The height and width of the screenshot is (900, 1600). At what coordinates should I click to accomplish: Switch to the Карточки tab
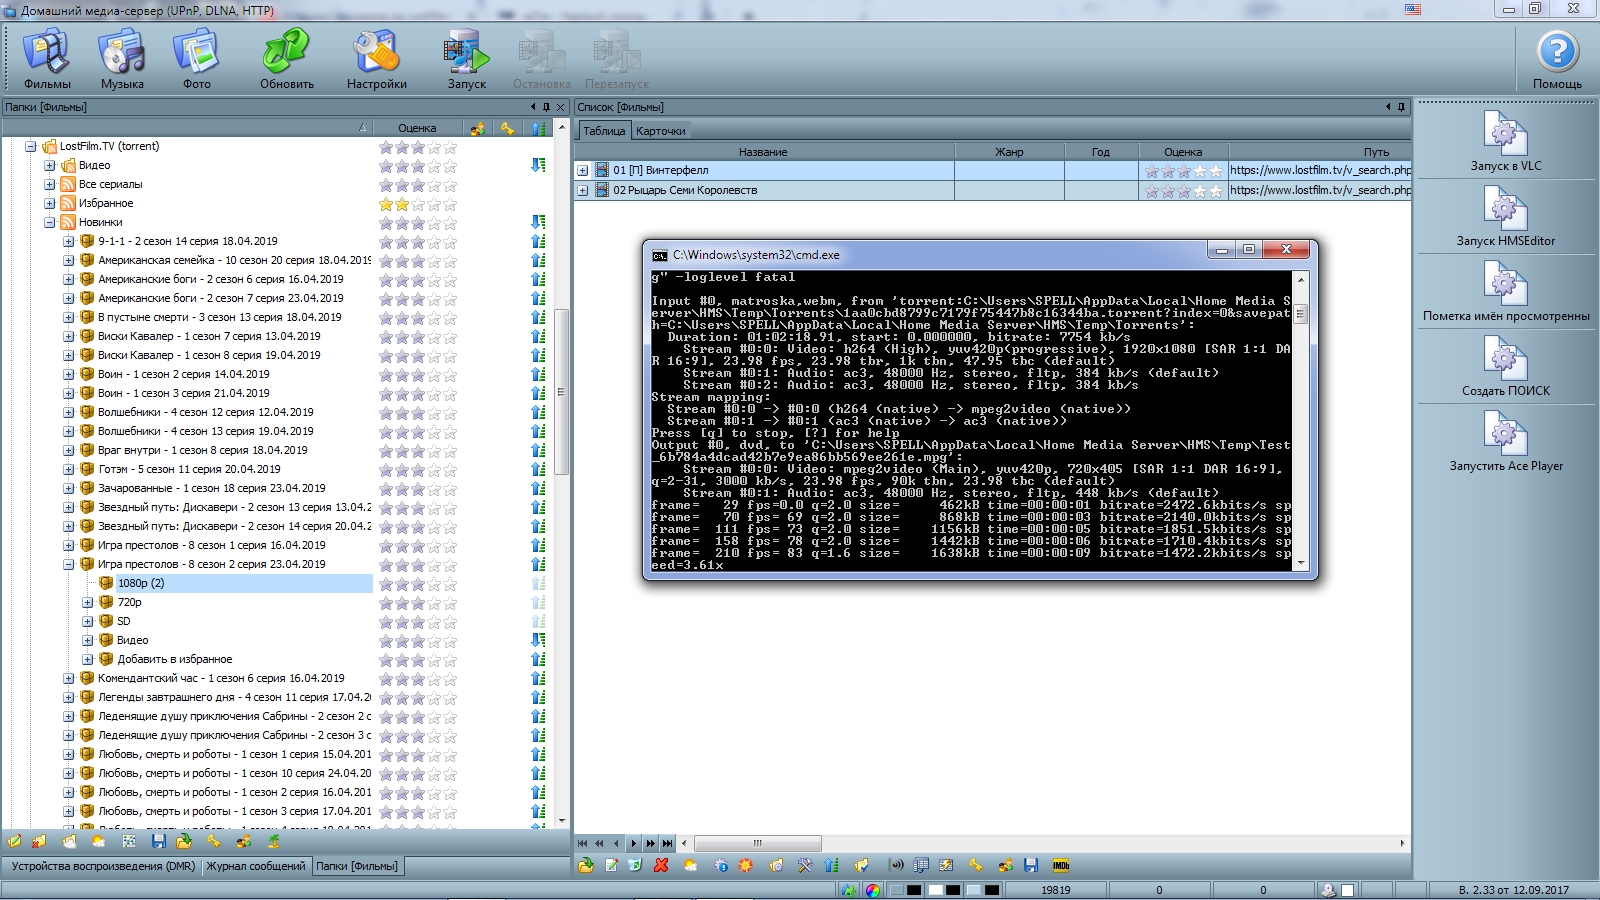click(661, 131)
